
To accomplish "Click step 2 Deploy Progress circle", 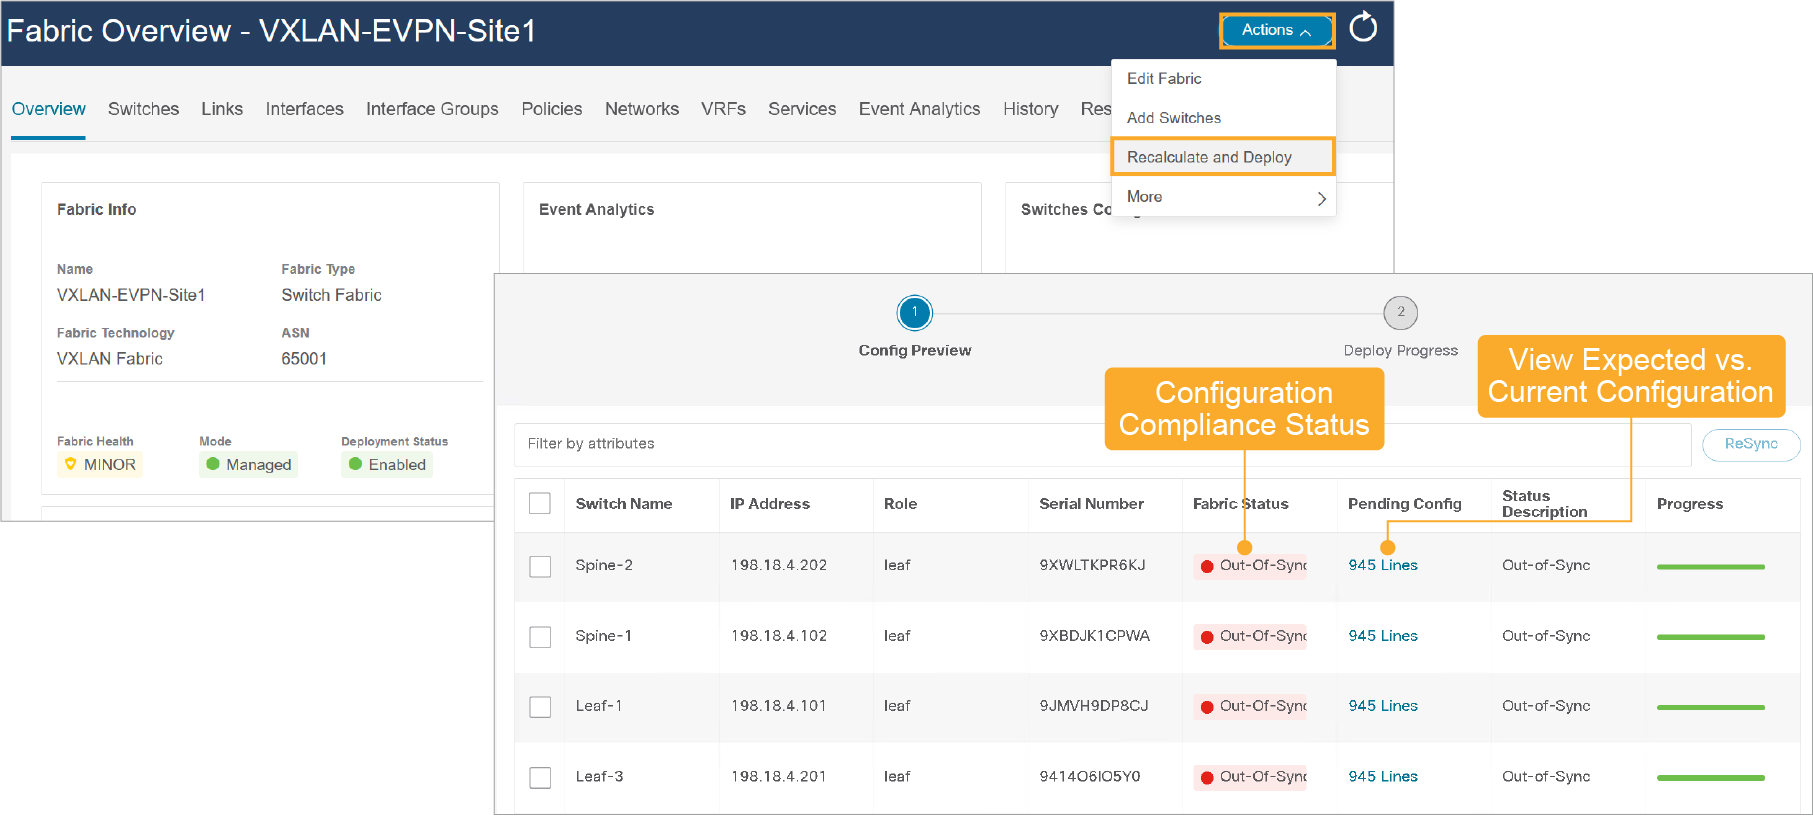I will point(1400,313).
